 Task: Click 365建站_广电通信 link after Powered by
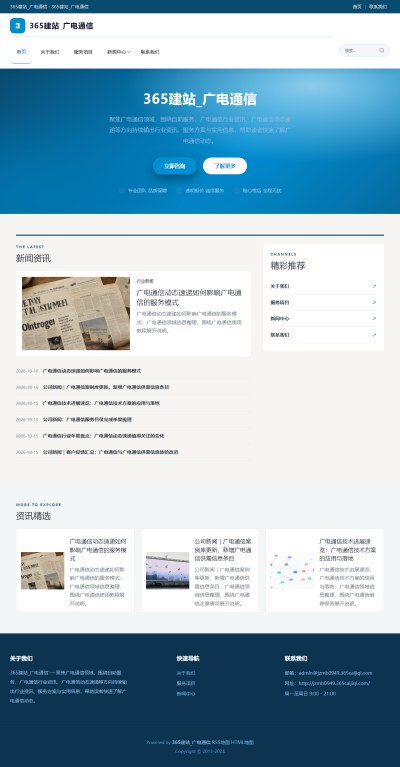(191, 743)
